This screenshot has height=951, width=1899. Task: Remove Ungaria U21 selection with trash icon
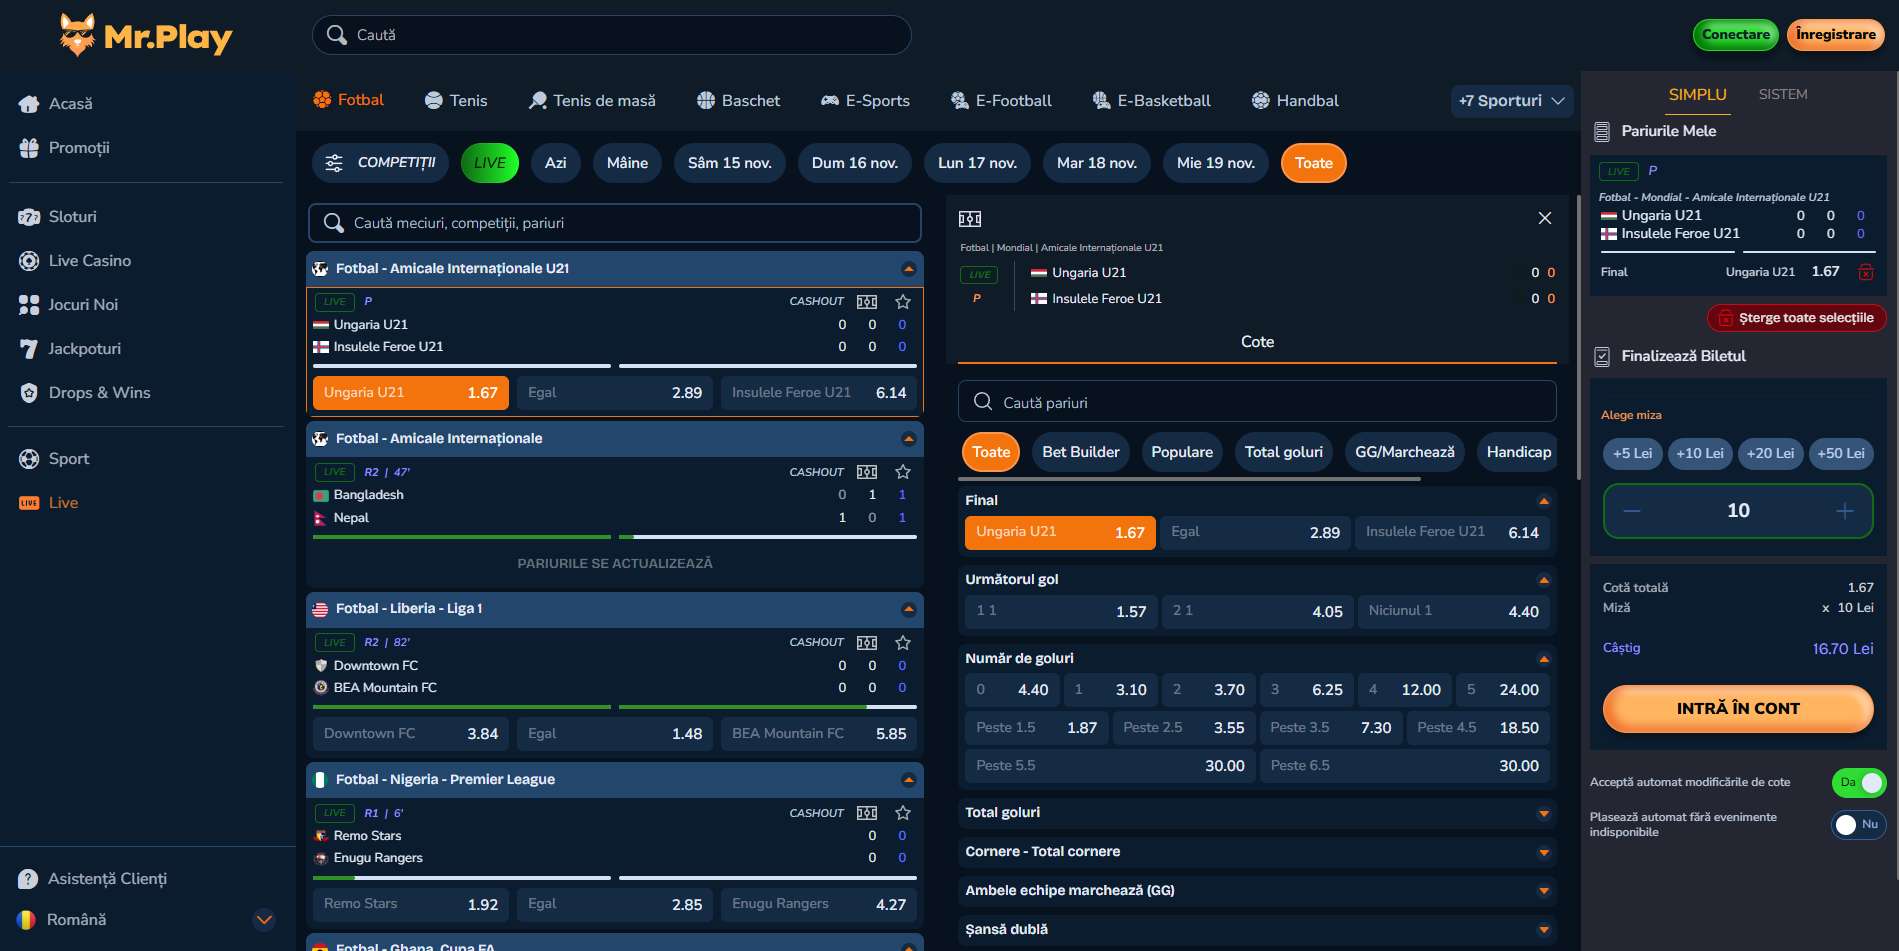(1865, 272)
